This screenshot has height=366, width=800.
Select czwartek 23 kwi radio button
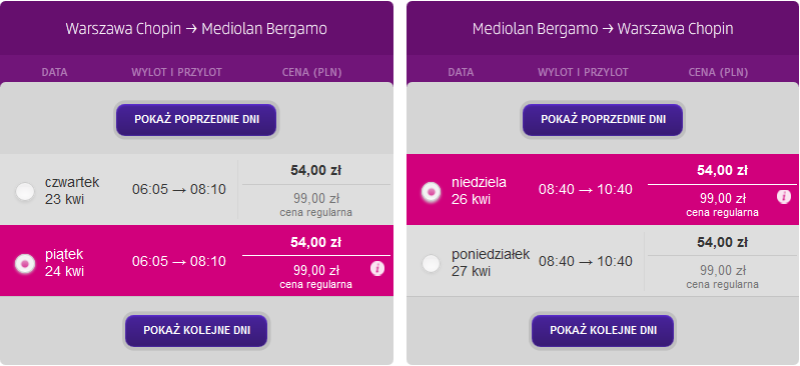[24, 191]
